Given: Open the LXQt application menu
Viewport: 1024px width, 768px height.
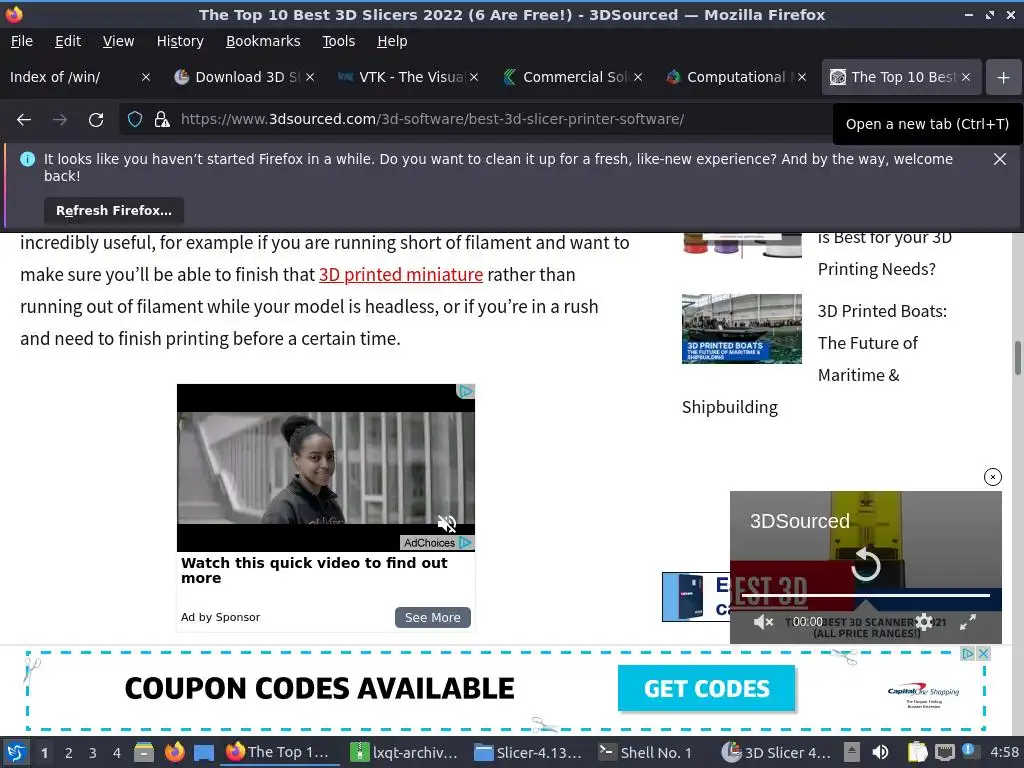Looking at the screenshot, I should click(16, 752).
